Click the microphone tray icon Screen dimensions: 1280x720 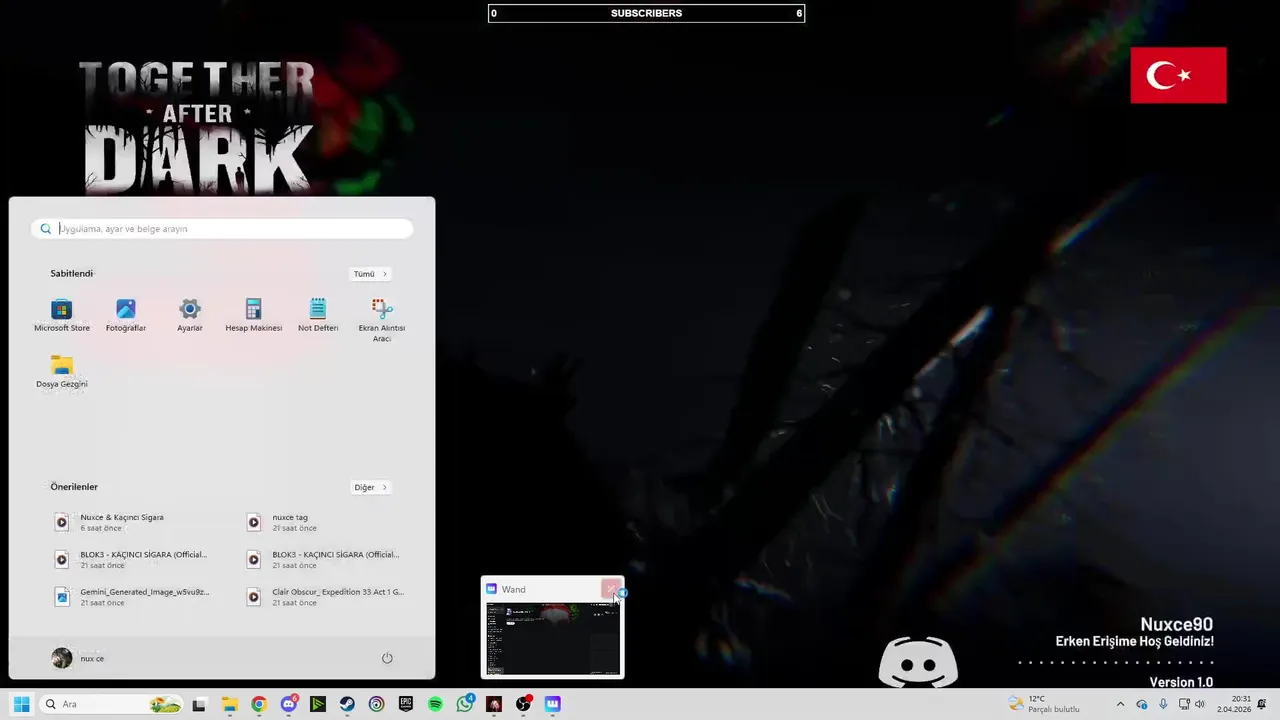(x=1163, y=704)
